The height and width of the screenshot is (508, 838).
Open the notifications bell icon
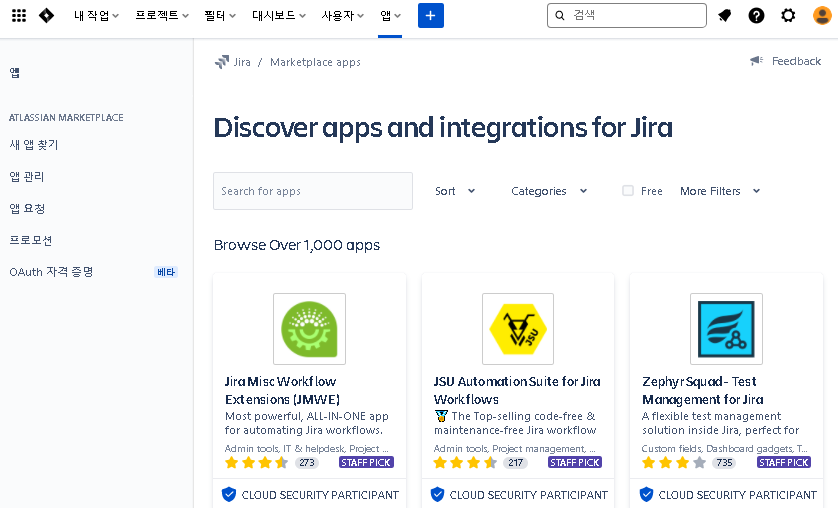coord(725,15)
